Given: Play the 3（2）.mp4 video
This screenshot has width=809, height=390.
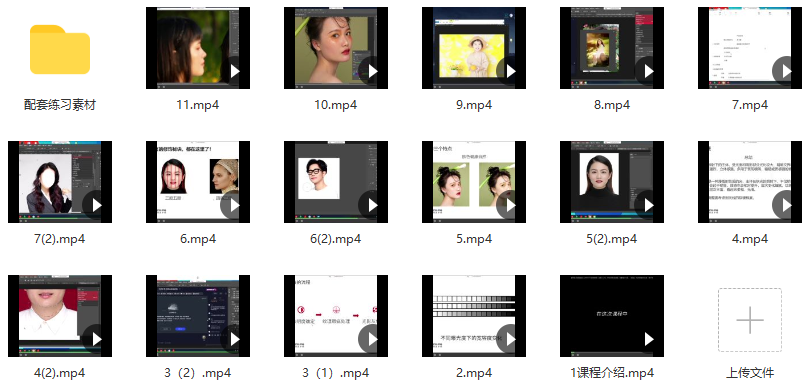Looking at the screenshot, I should tap(235, 339).
